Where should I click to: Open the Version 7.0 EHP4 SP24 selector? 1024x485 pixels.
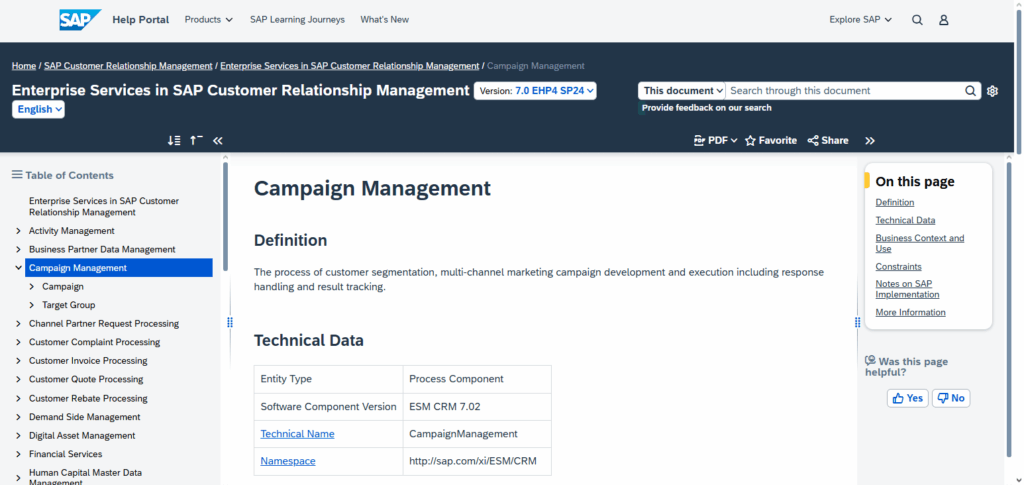point(535,91)
